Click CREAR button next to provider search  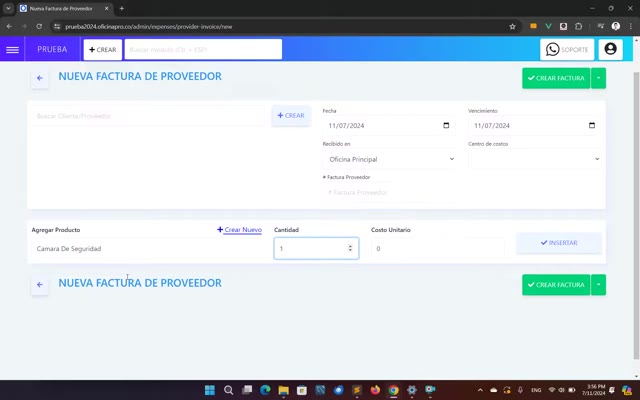[291, 116]
